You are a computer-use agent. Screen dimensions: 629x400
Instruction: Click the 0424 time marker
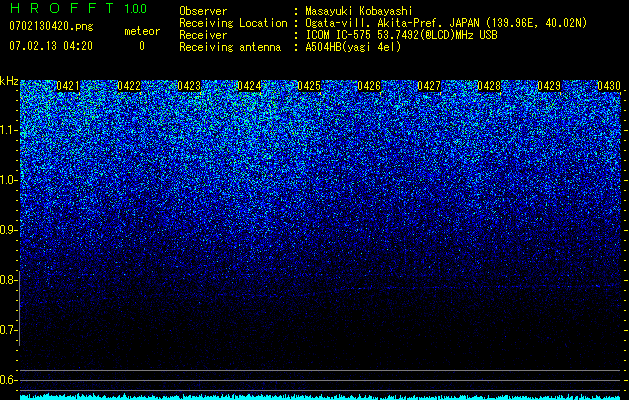(249, 86)
